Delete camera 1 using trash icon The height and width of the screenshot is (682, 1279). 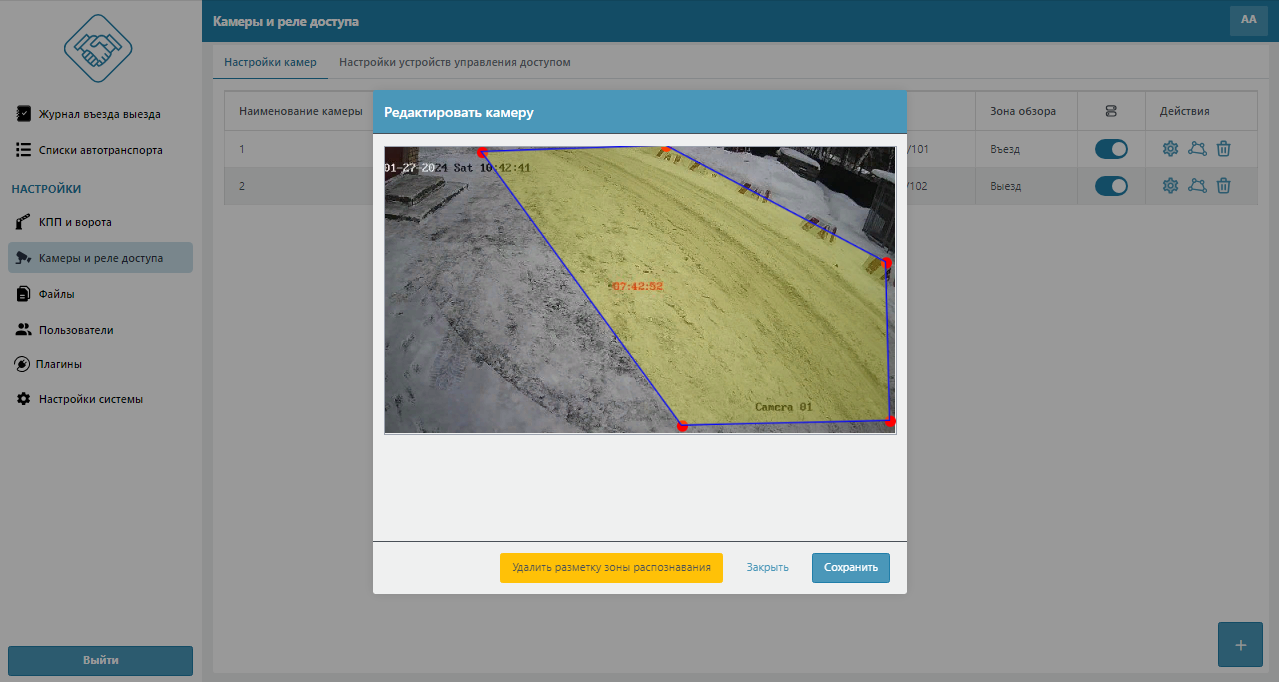click(x=1223, y=149)
